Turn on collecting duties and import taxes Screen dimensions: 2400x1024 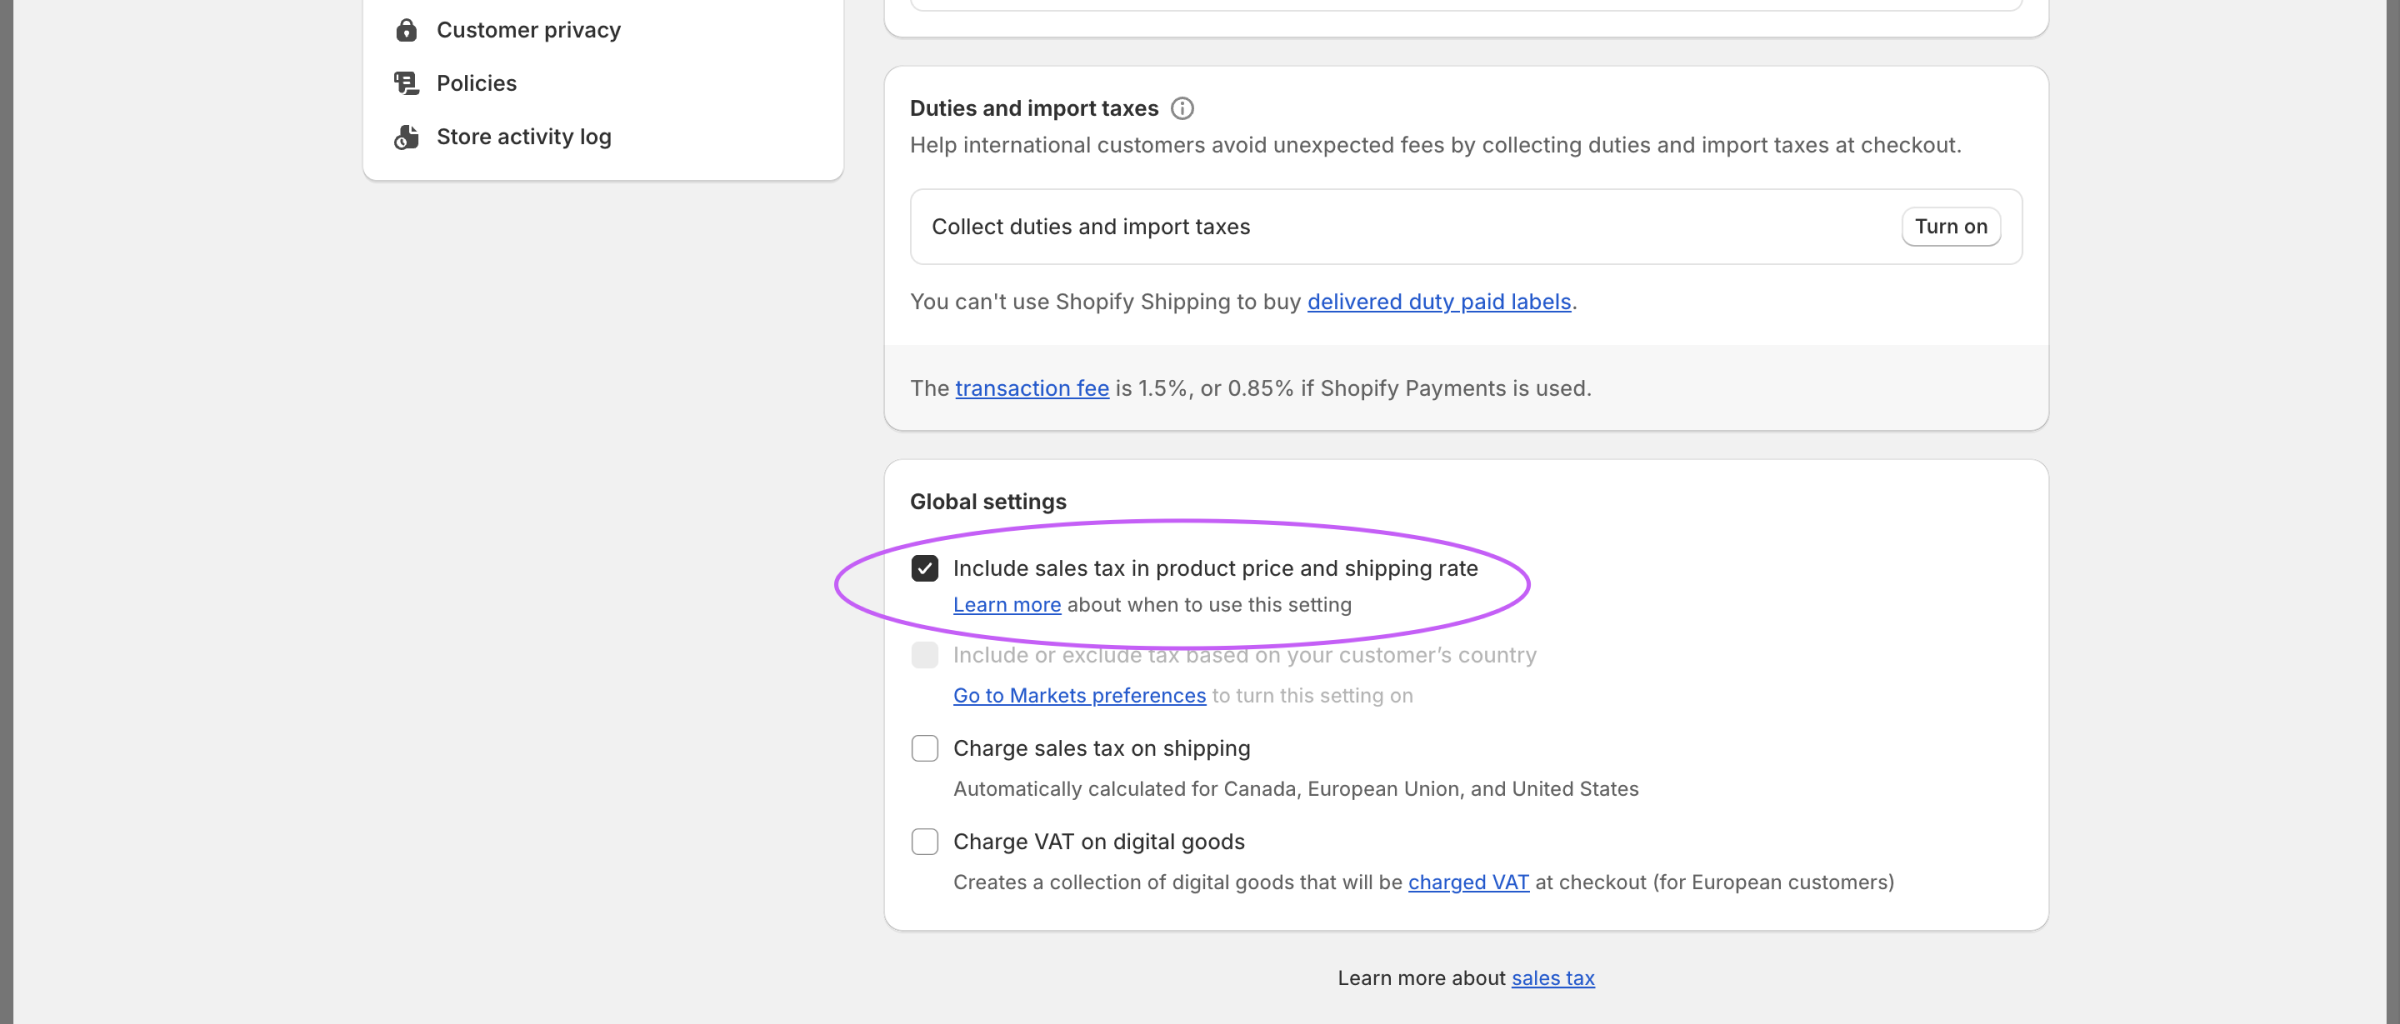(1950, 227)
